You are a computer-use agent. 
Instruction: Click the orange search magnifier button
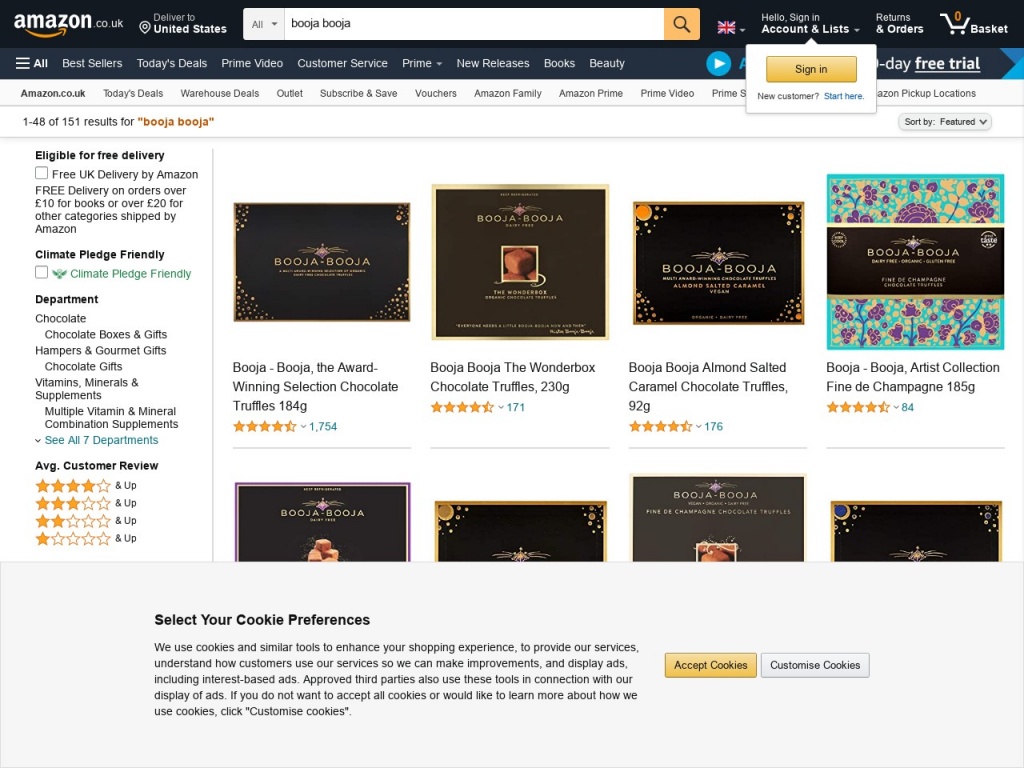(681, 24)
